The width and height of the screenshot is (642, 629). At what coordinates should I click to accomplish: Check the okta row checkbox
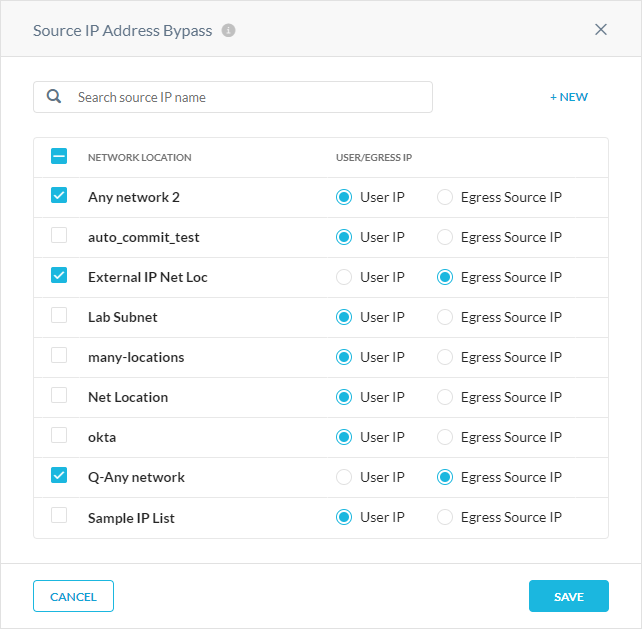click(x=59, y=436)
